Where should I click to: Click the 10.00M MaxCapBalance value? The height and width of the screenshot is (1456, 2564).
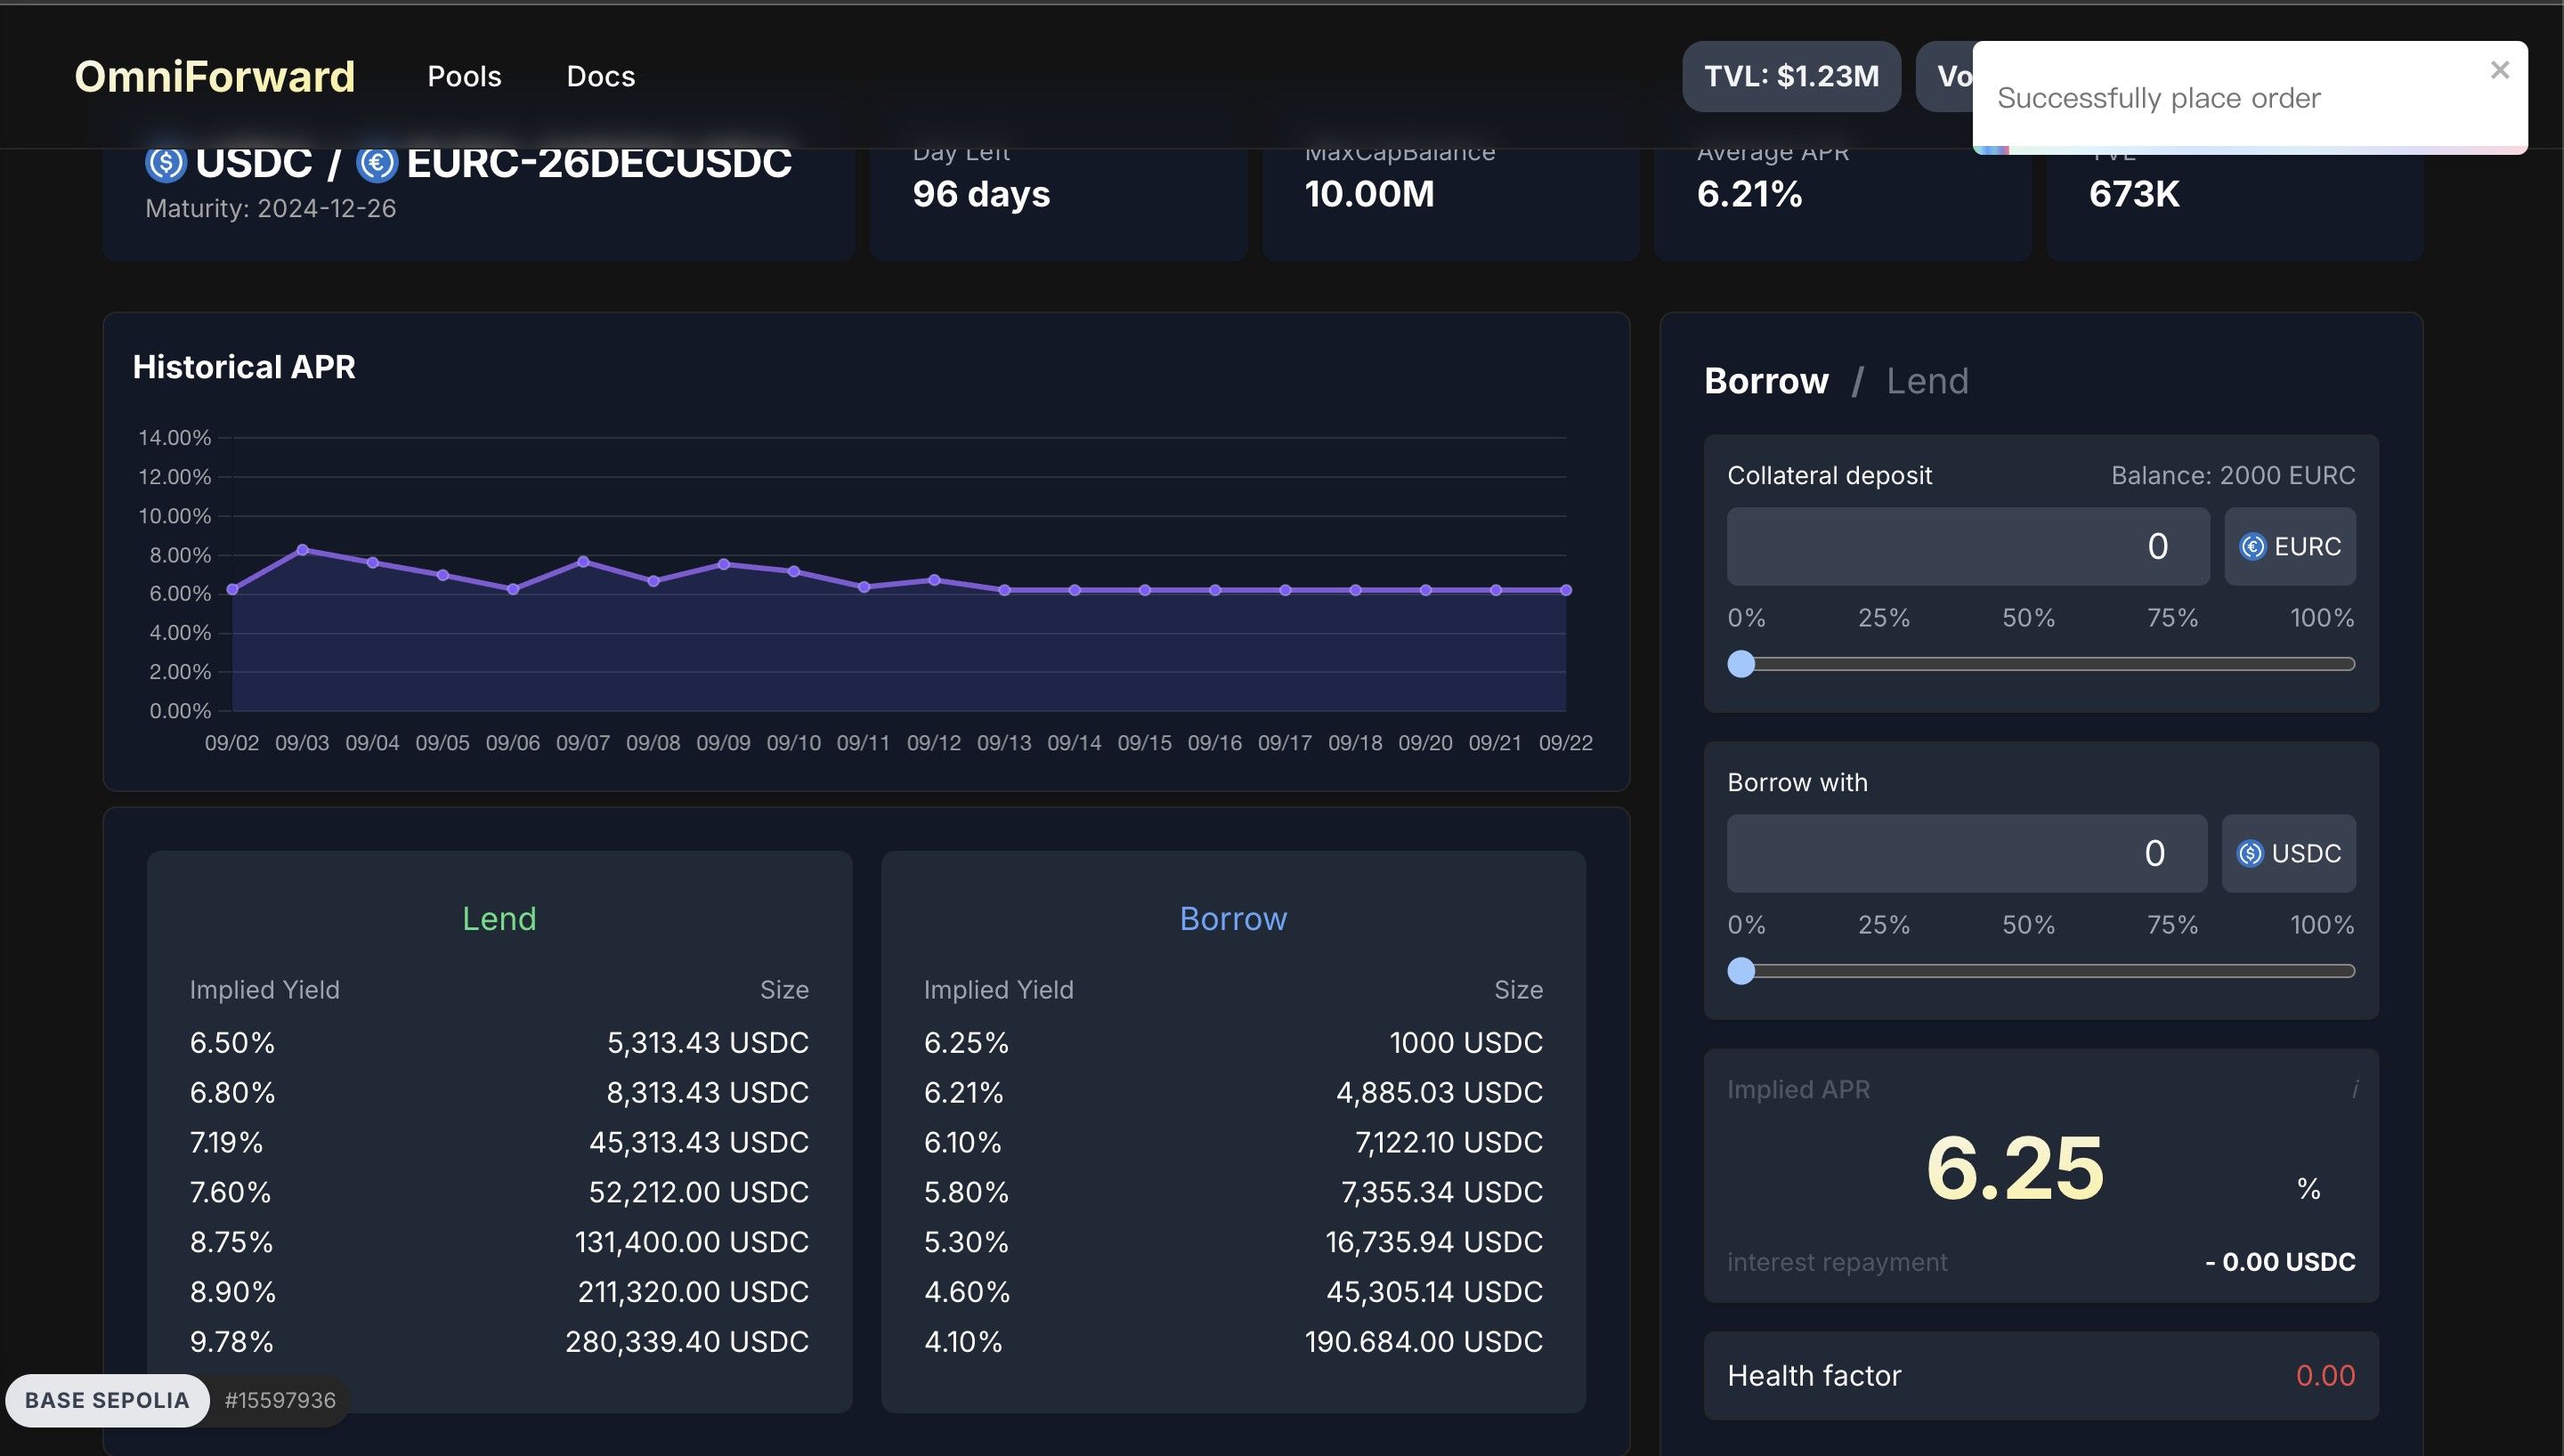click(x=1369, y=194)
